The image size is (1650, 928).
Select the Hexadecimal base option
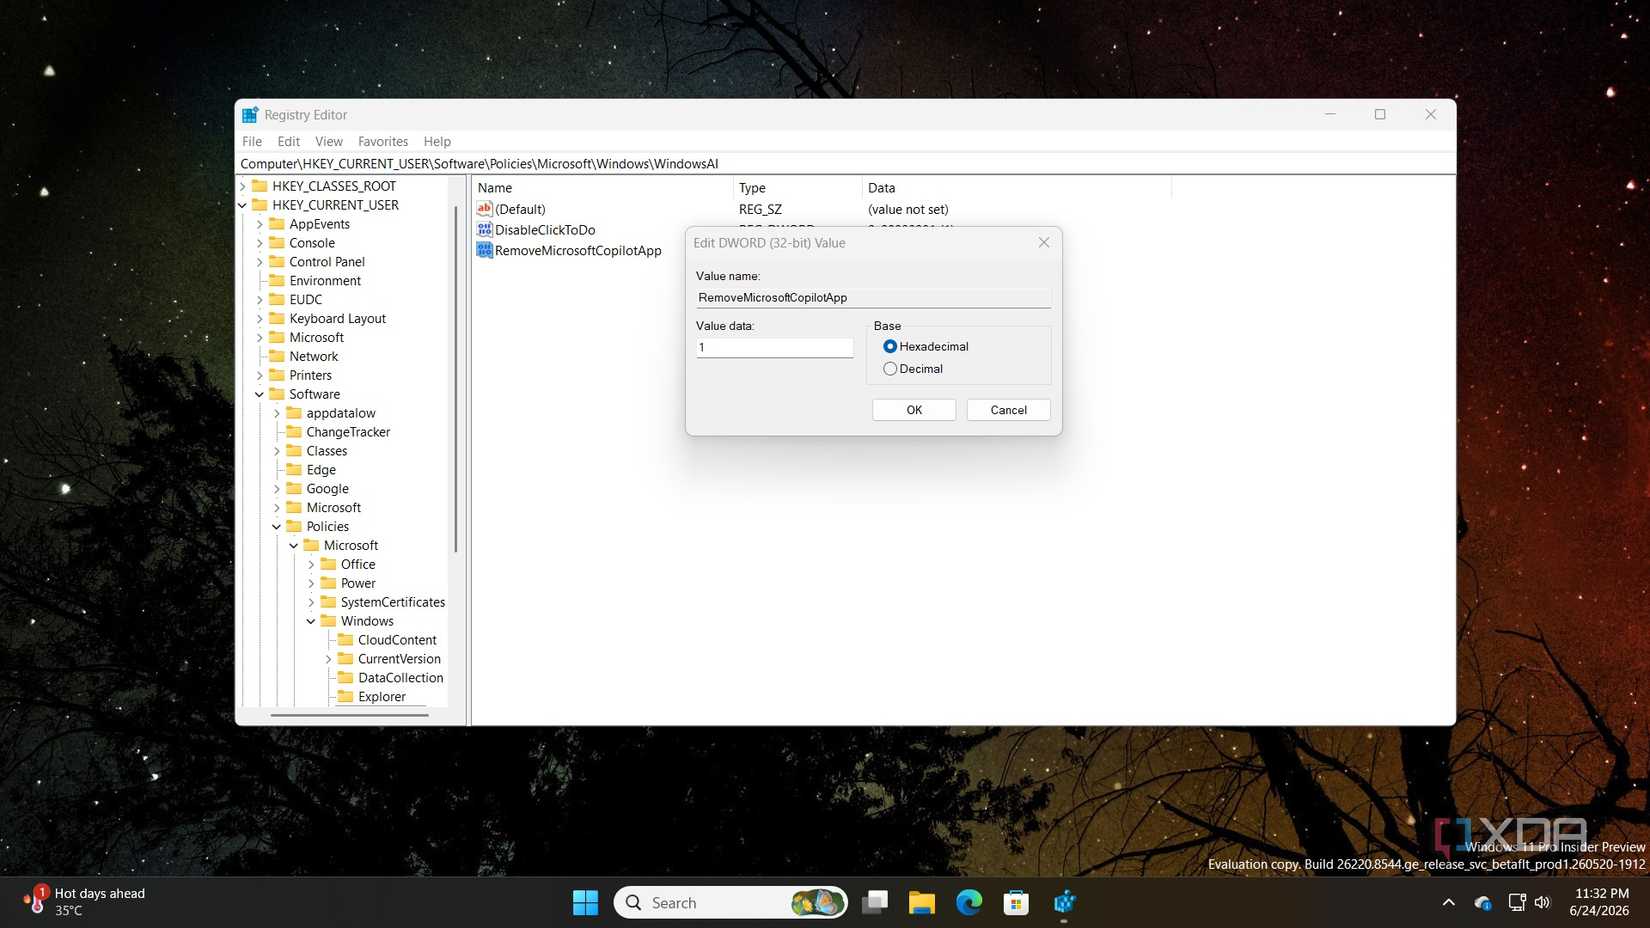coord(890,346)
